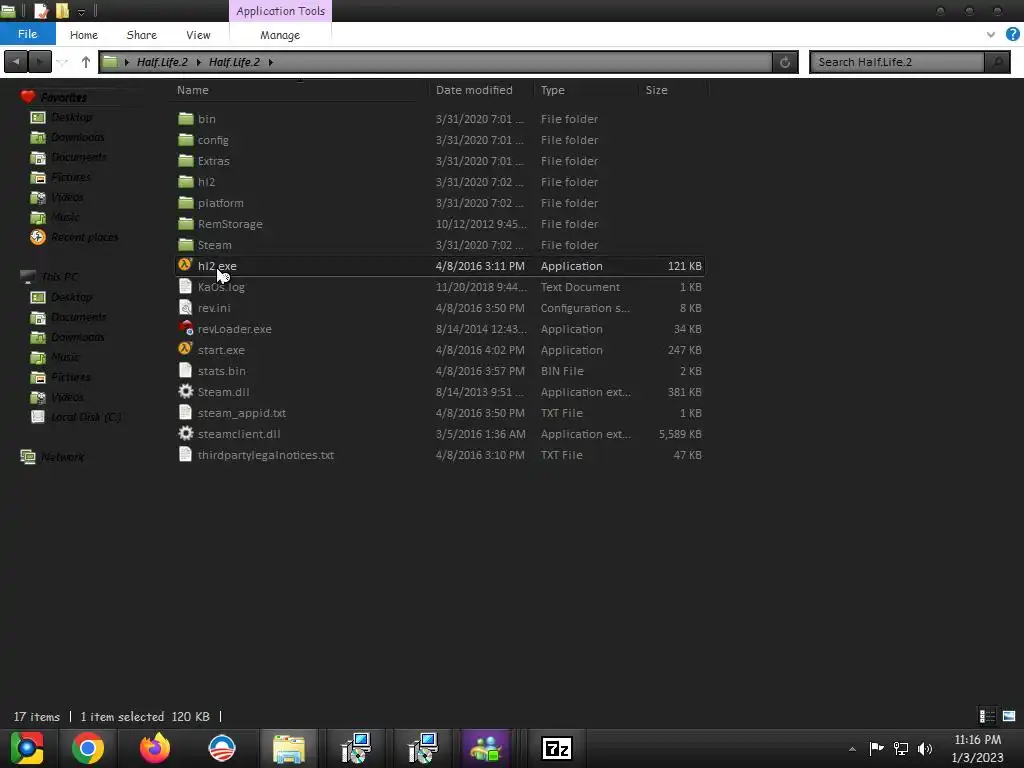Open the recent locations dropdown arrow
Viewport: 1024px width, 768px height.
coord(63,62)
